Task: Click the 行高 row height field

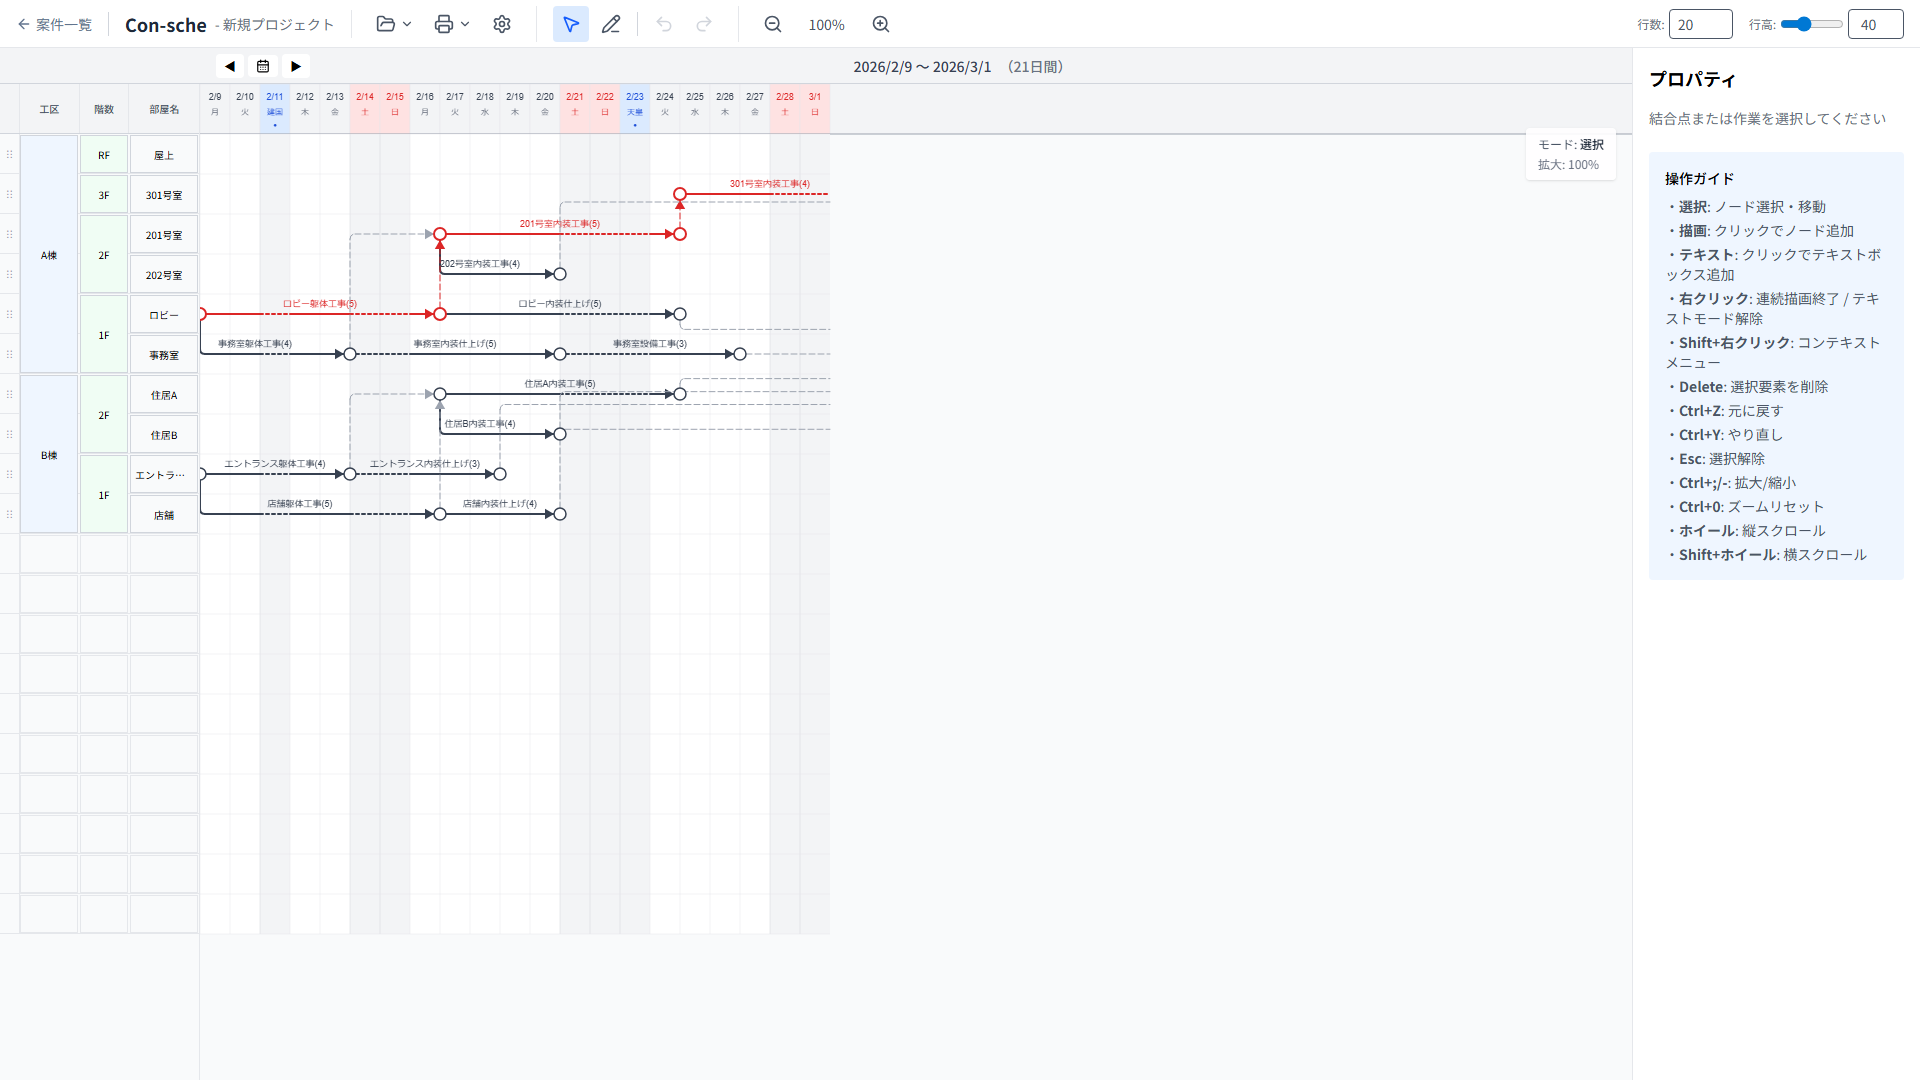Action: 1875,24
